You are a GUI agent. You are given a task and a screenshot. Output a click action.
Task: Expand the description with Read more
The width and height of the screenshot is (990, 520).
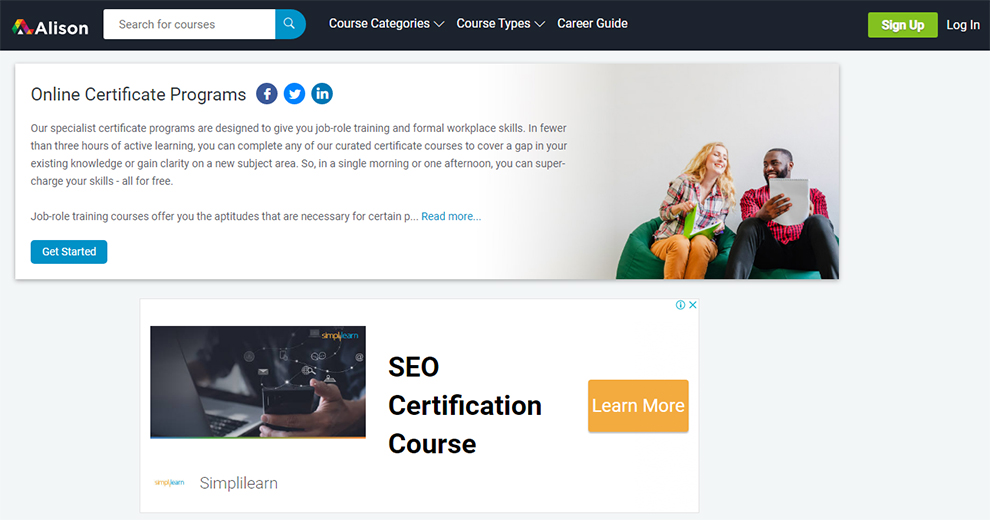pyautogui.click(x=451, y=216)
